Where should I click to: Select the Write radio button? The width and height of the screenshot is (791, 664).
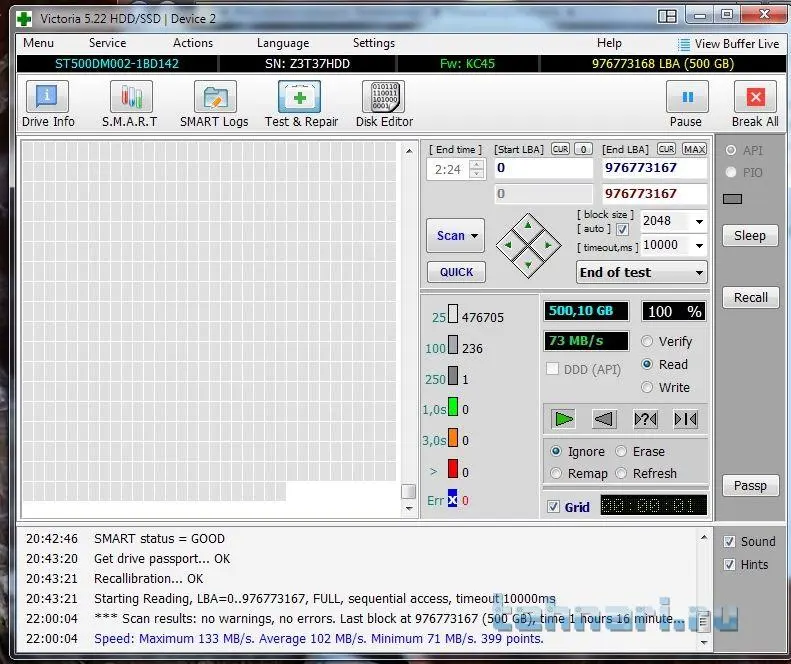647,387
